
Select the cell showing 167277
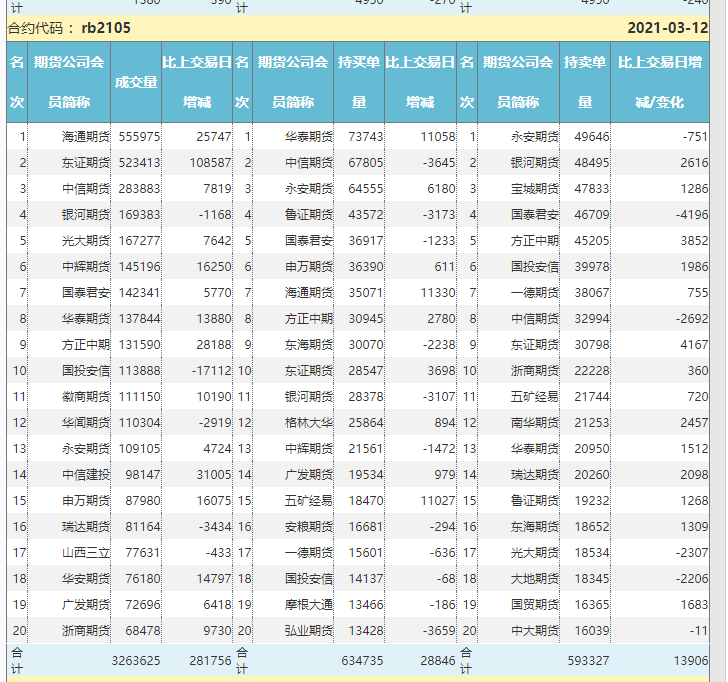(x=139, y=240)
